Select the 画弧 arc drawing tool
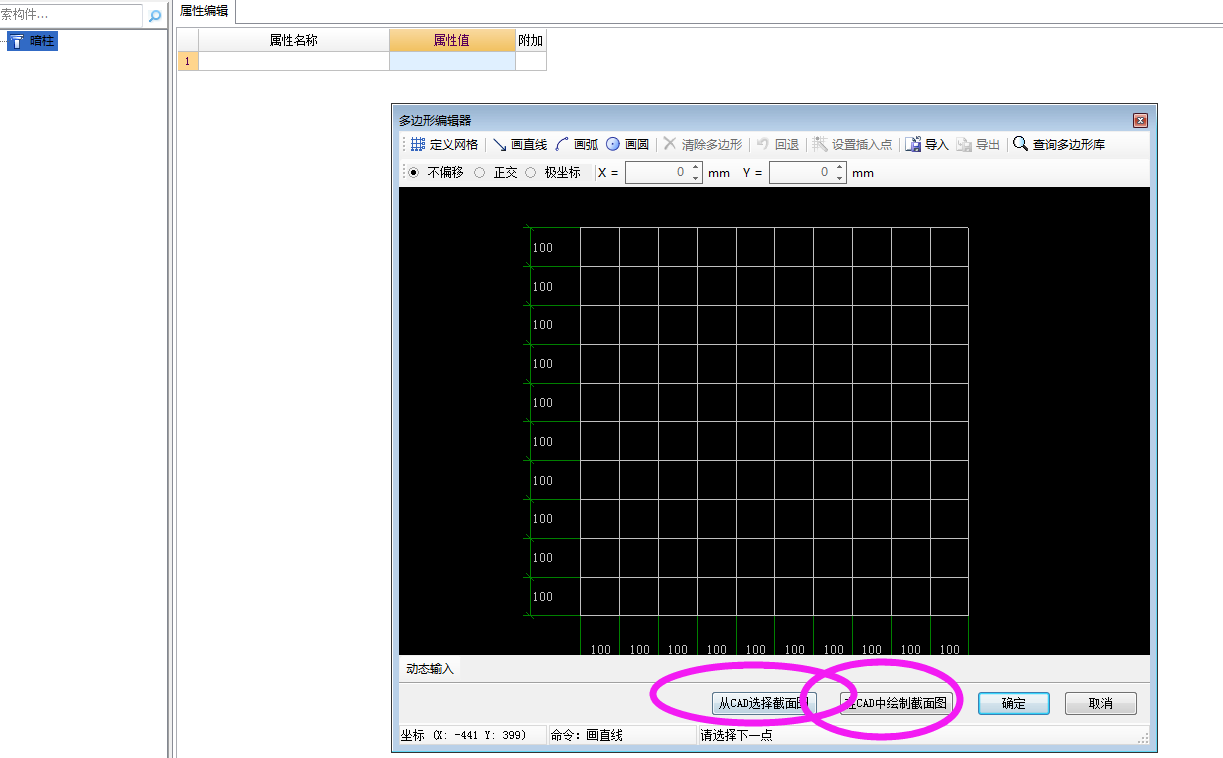This screenshot has height=758, width=1223. (577, 145)
